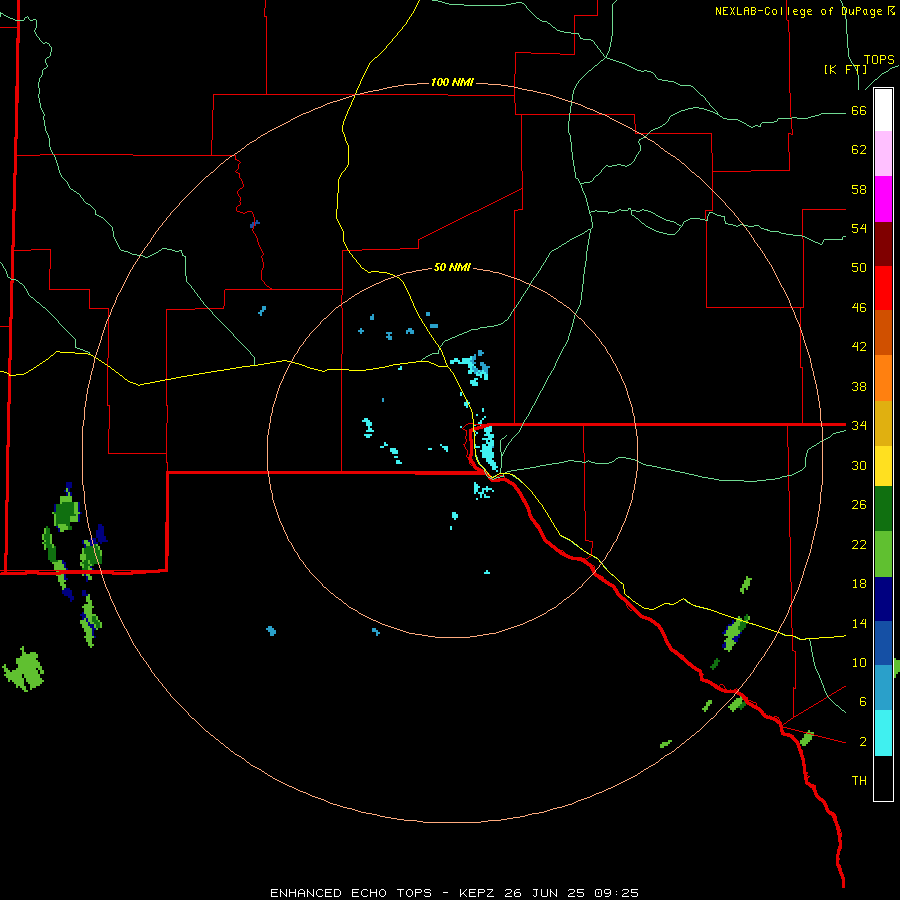Click the cyan legend swatch near 2
Viewport: 900px width, 900px height.
[x=883, y=733]
